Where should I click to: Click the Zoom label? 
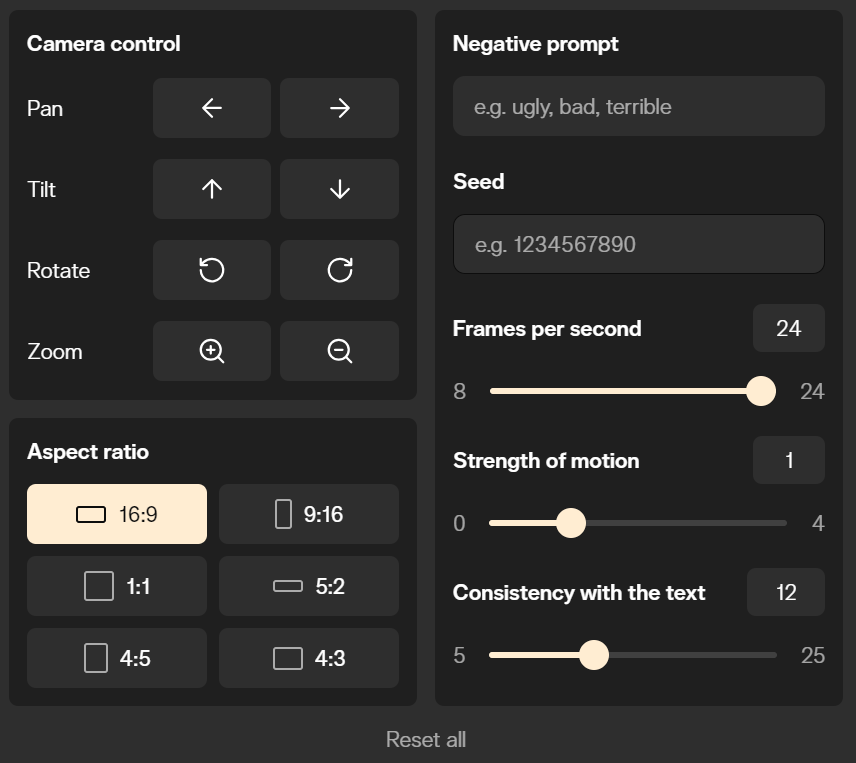coord(55,351)
